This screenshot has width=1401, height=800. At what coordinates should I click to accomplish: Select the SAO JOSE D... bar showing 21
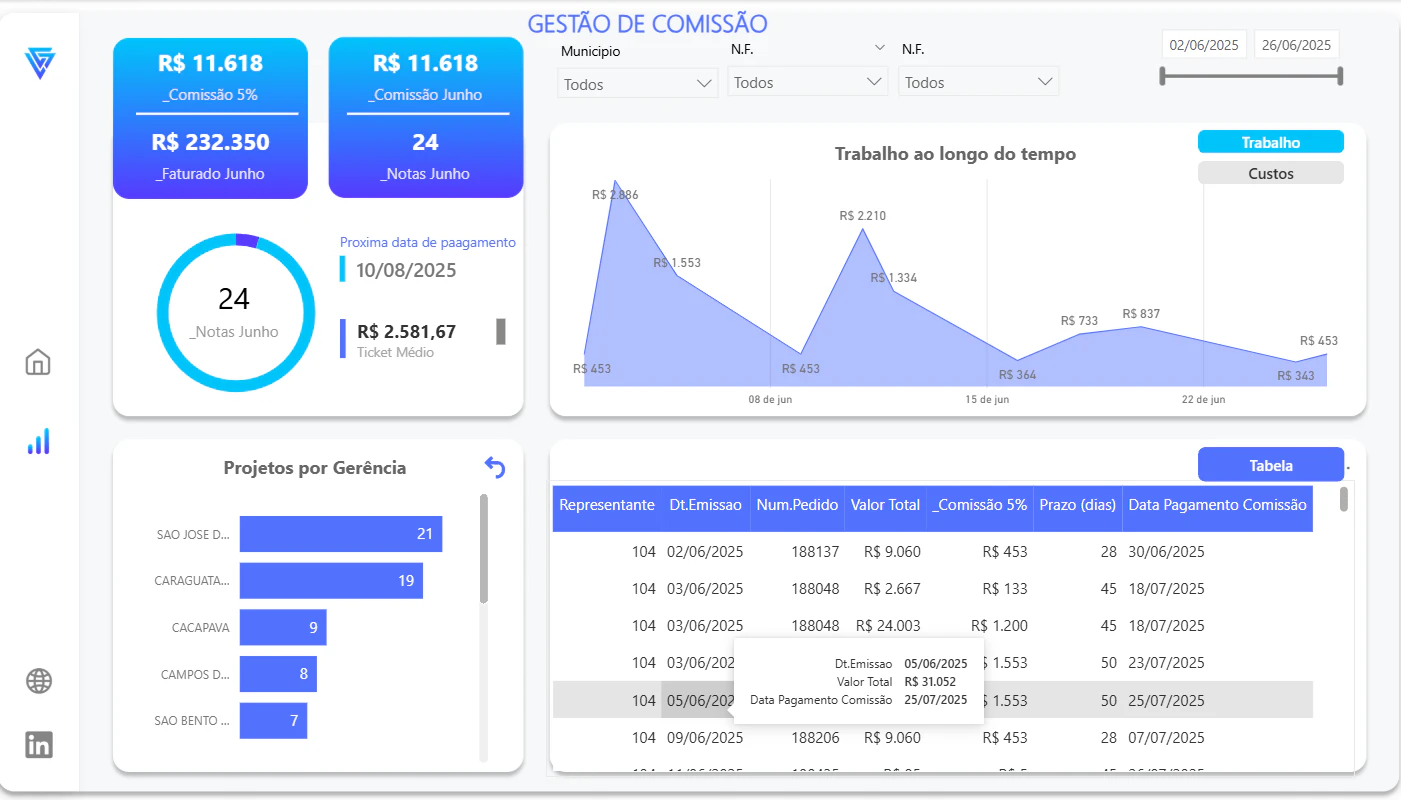[x=341, y=534]
